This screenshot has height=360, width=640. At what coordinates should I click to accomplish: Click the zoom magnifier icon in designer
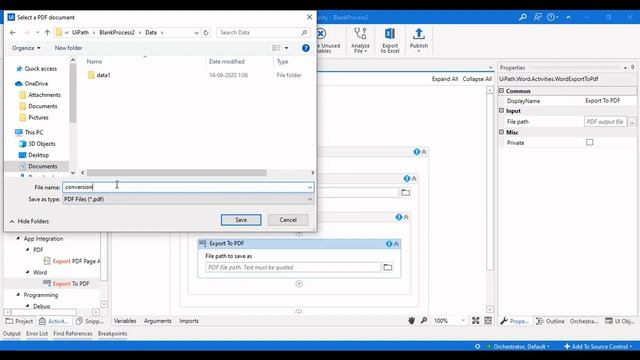pos(424,321)
